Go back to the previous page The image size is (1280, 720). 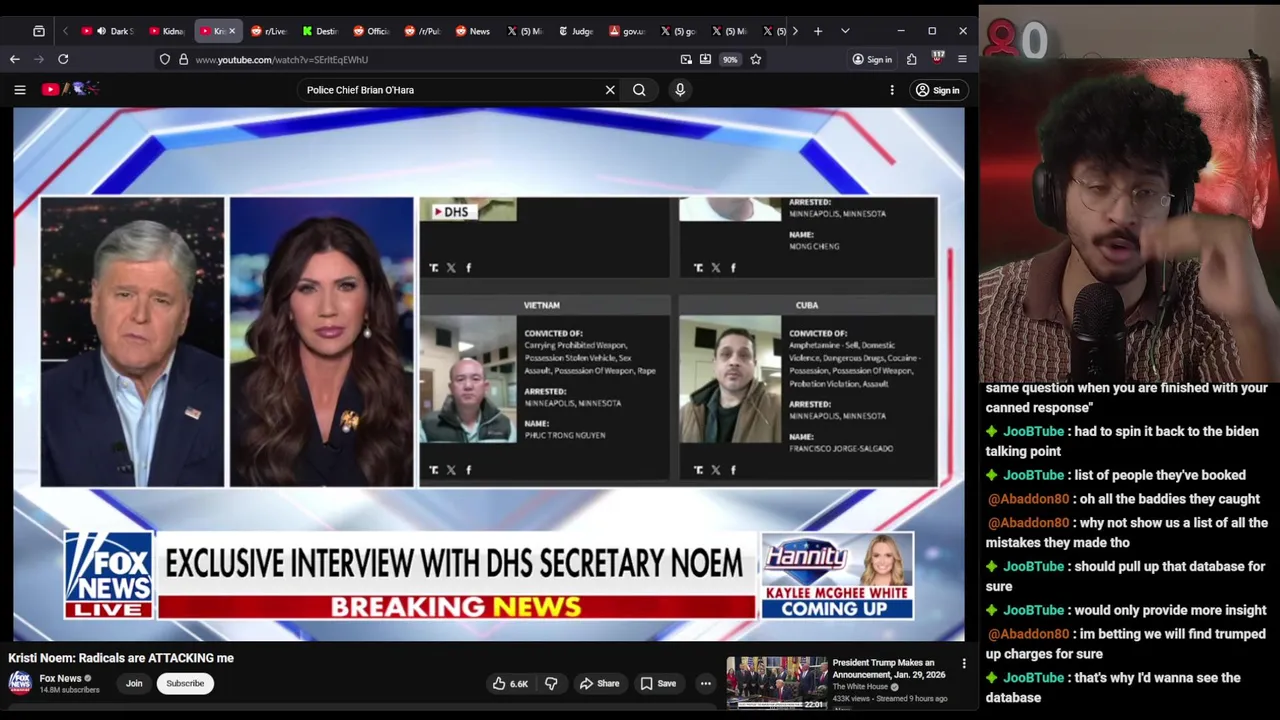(x=15, y=60)
